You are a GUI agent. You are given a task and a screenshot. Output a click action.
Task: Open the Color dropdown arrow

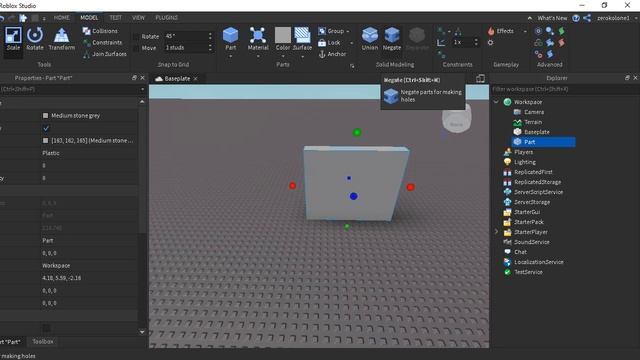(x=283, y=56)
